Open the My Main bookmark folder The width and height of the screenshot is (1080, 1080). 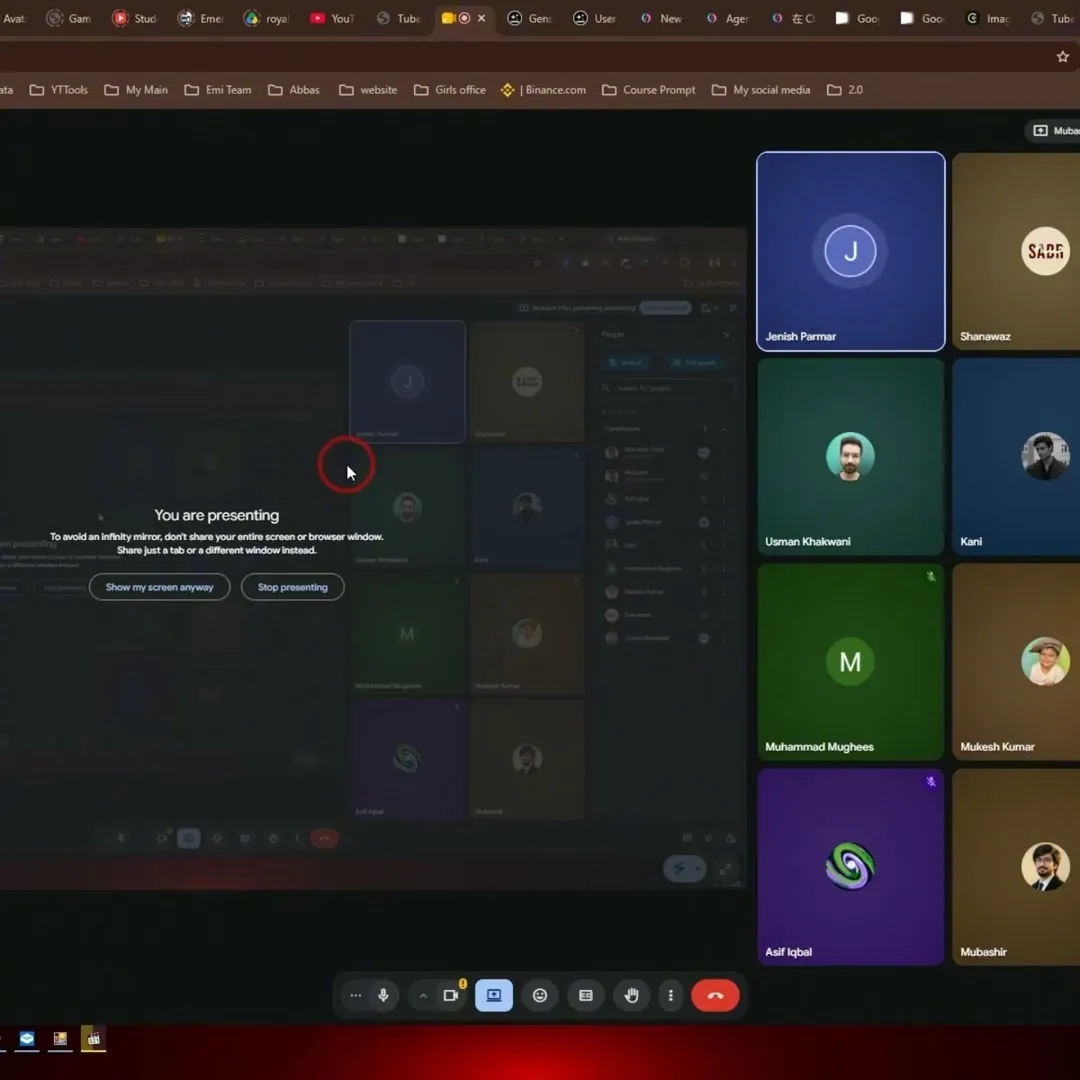(x=136, y=90)
